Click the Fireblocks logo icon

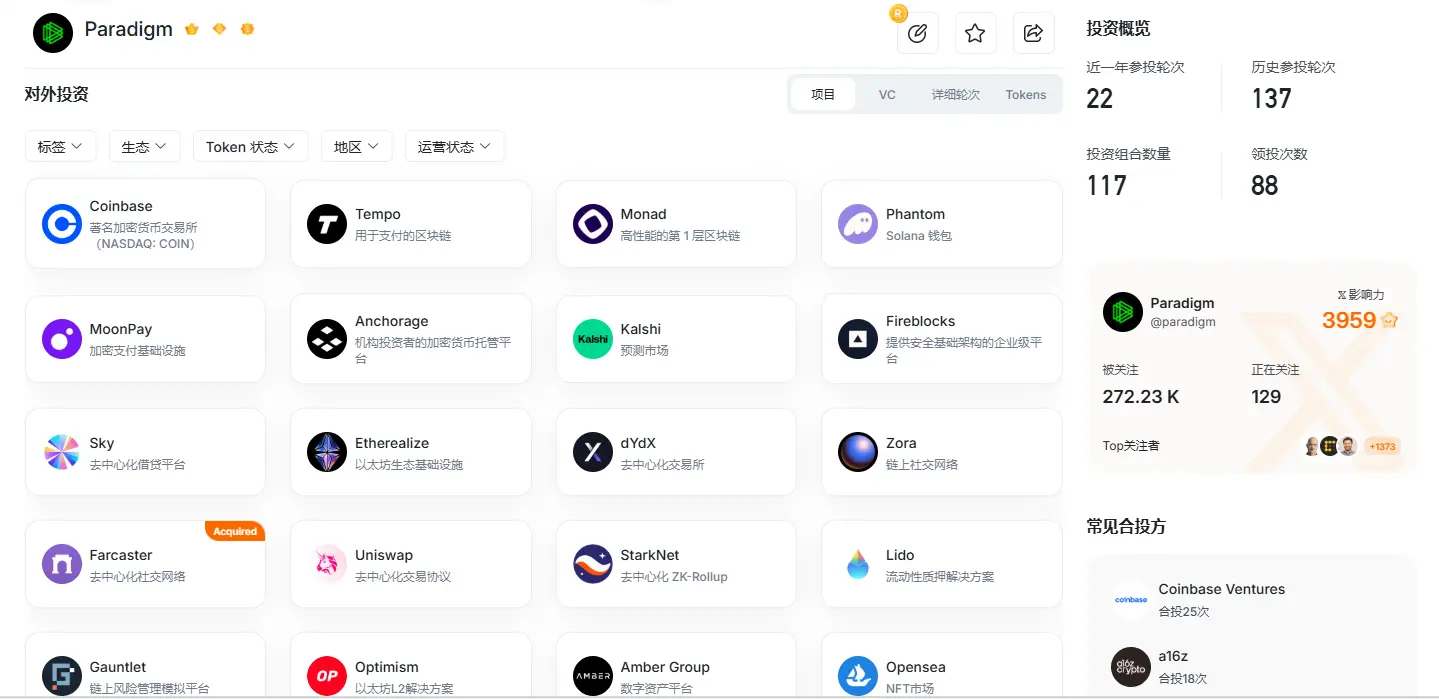pos(857,339)
